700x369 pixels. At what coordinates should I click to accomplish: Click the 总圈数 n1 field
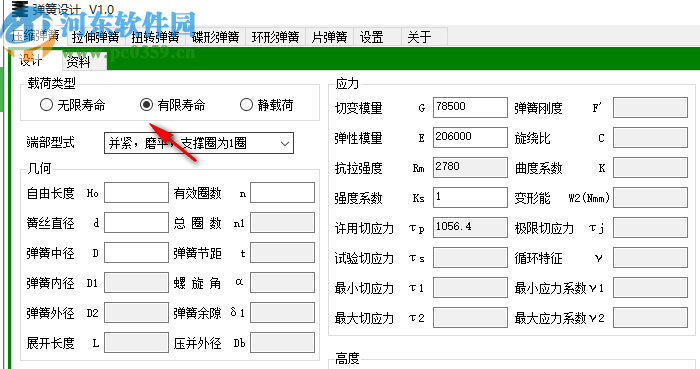pyautogui.click(x=282, y=223)
